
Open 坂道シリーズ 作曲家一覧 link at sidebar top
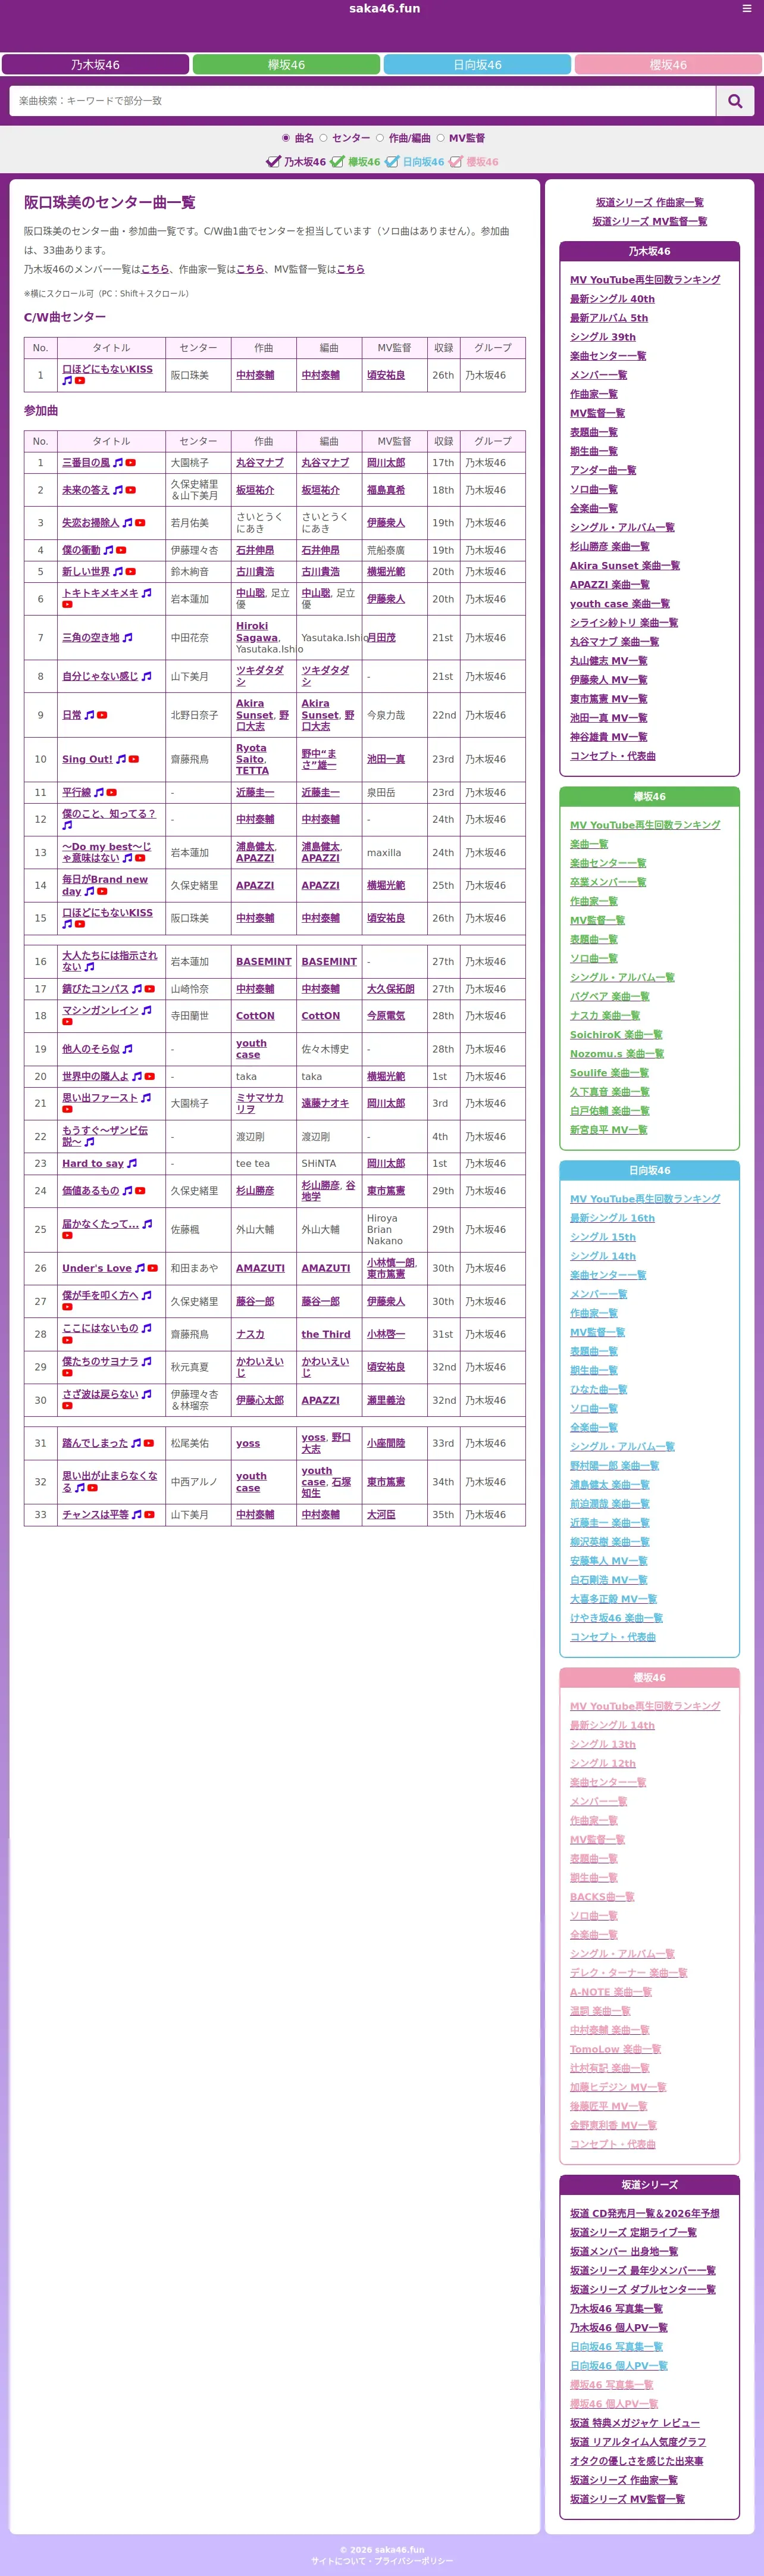pos(649,203)
